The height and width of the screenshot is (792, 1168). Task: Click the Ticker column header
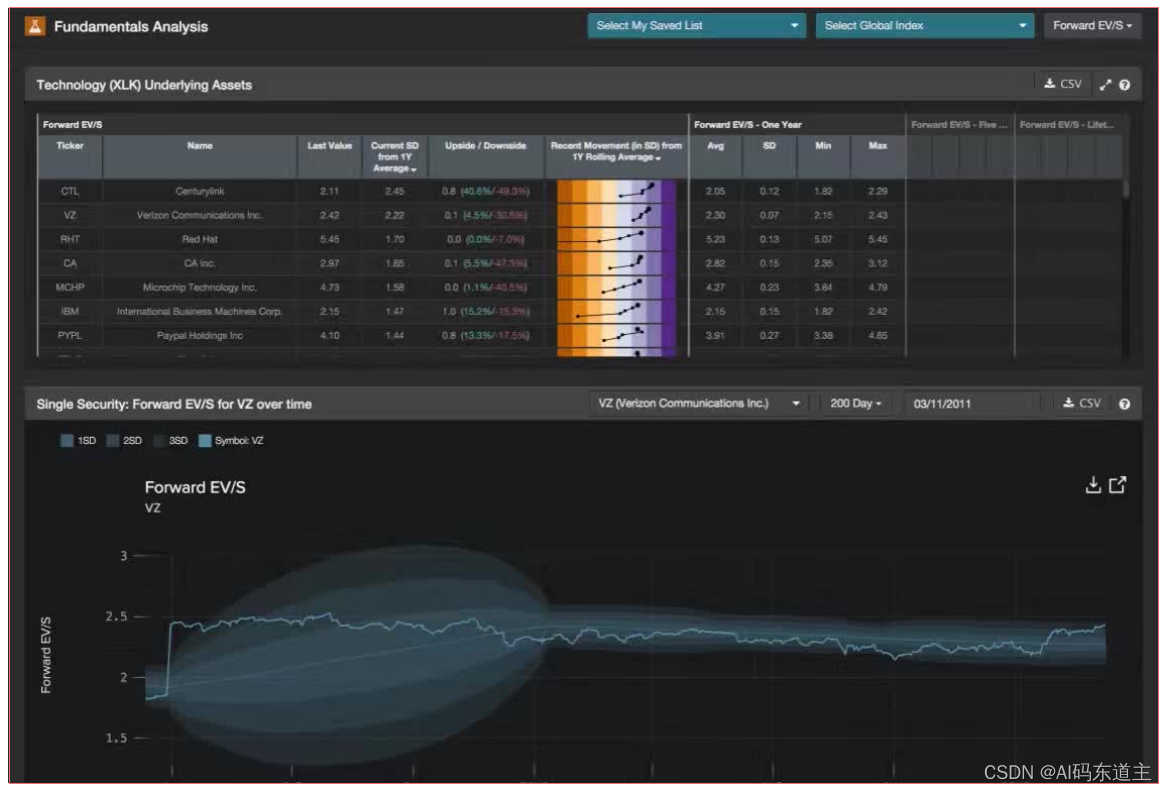pyautogui.click(x=70, y=156)
